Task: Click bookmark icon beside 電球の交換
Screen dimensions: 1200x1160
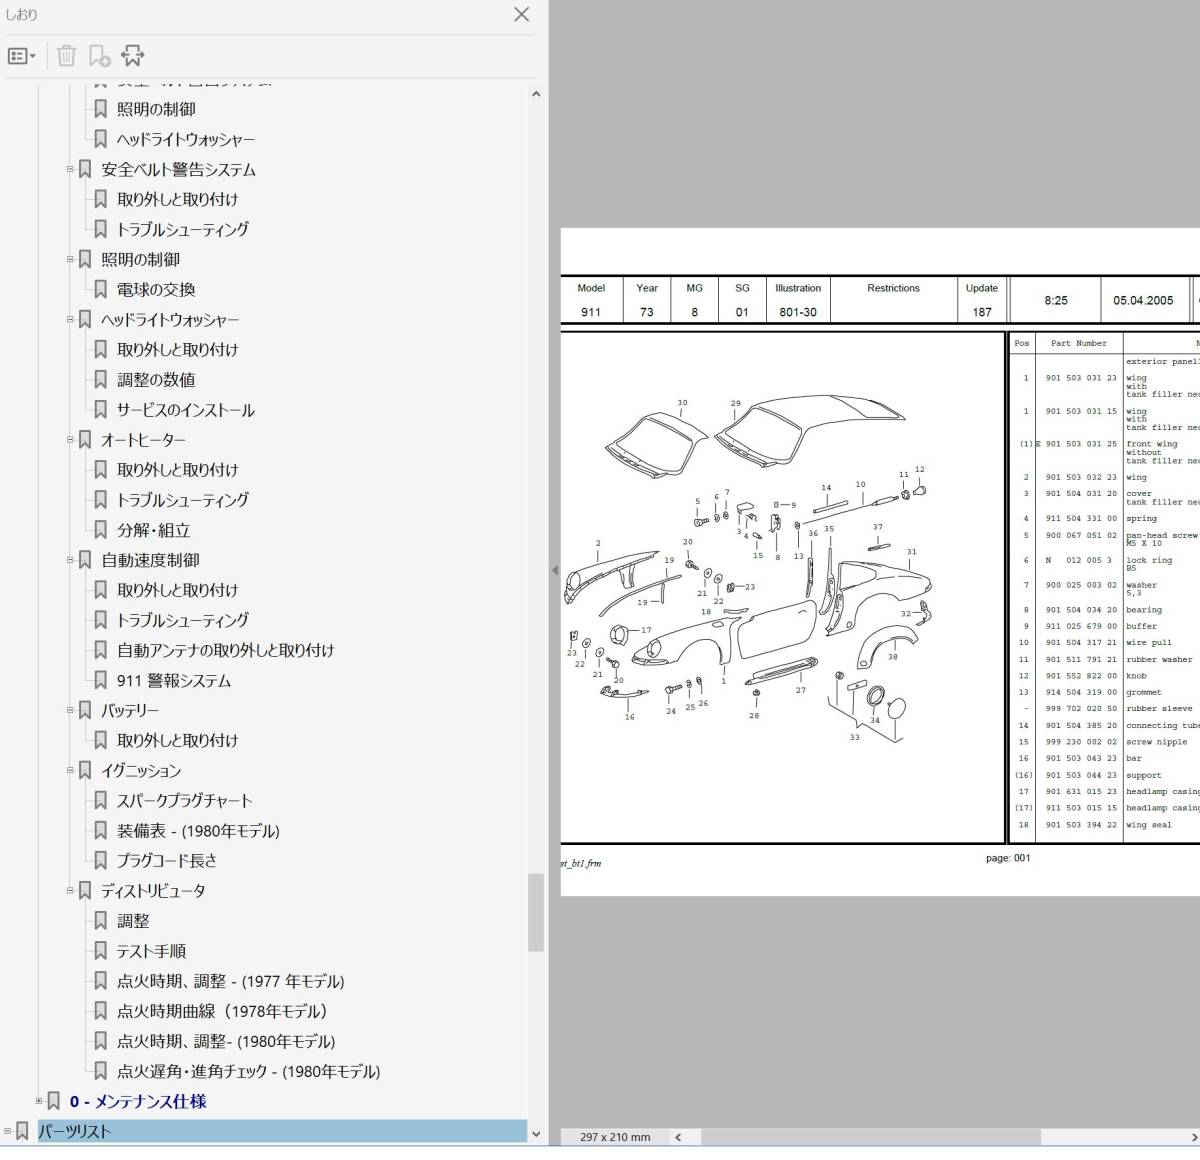Action: coord(101,290)
